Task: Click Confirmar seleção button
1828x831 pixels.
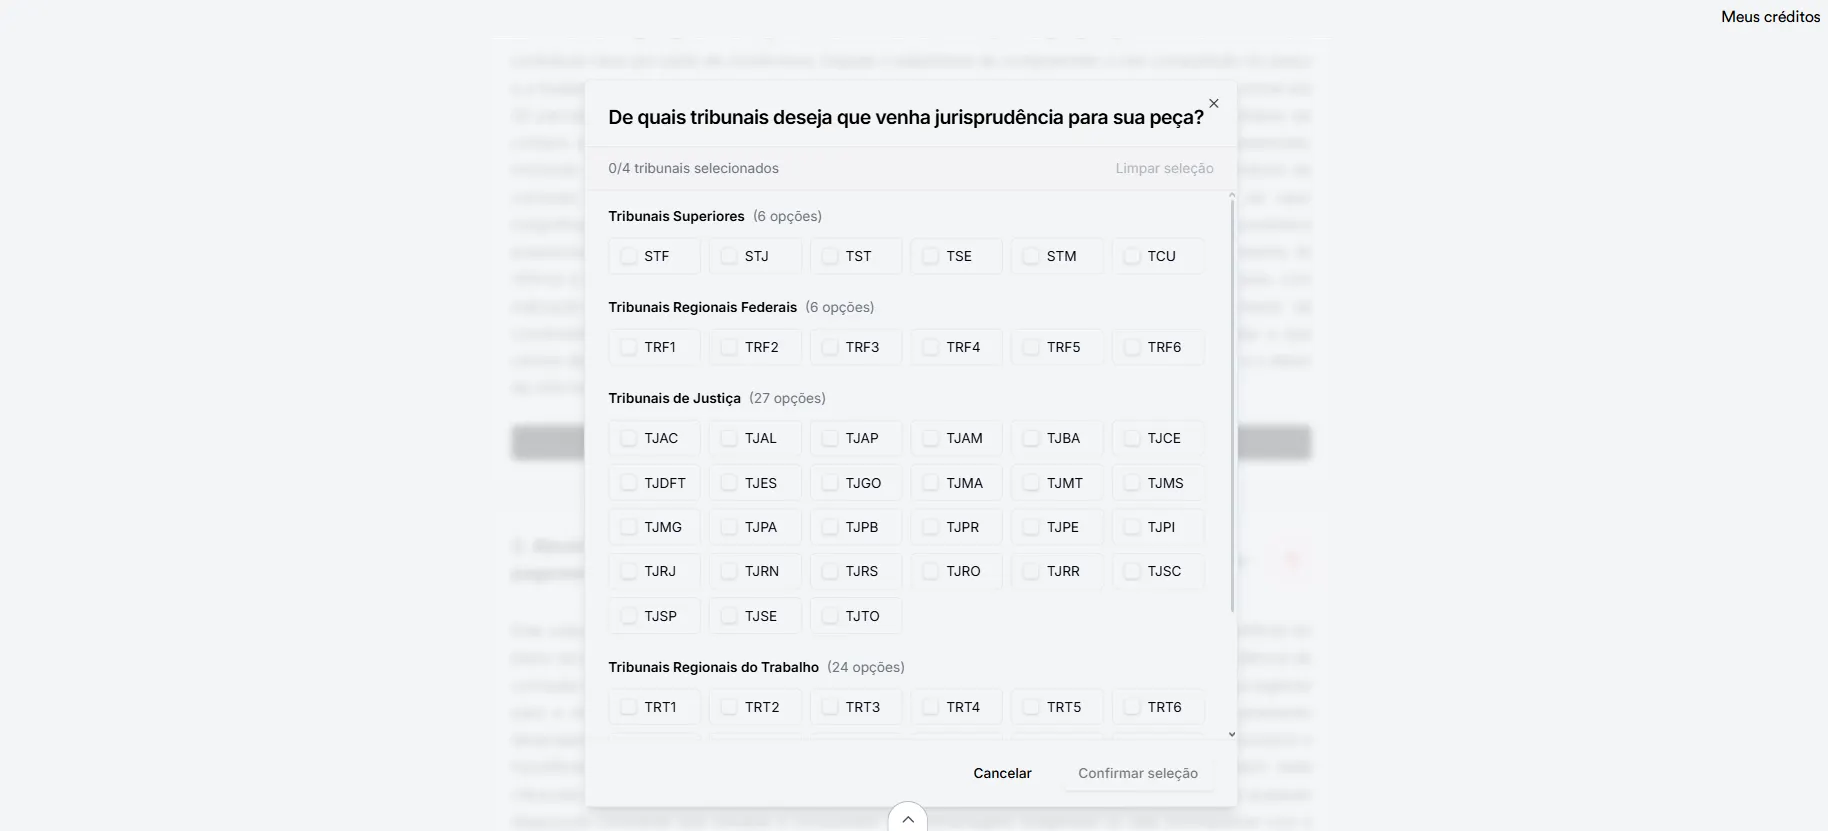Action: coord(1137,773)
